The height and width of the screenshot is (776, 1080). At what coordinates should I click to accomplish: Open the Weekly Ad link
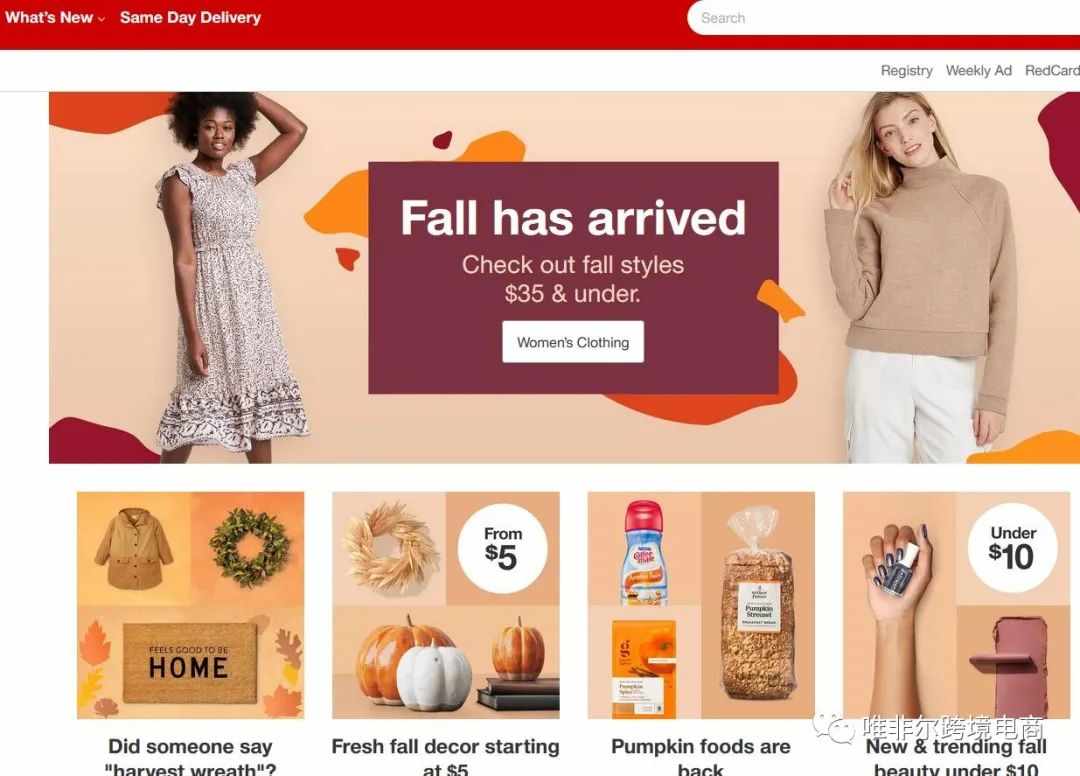(x=979, y=70)
